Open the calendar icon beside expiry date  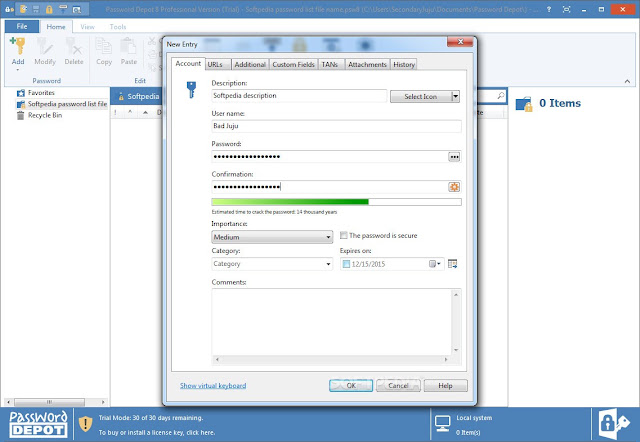coord(452,264)
